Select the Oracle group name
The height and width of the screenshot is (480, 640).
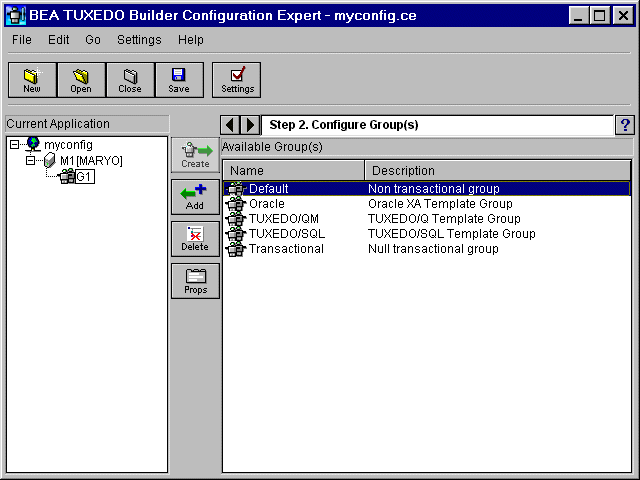click(267, 204)
